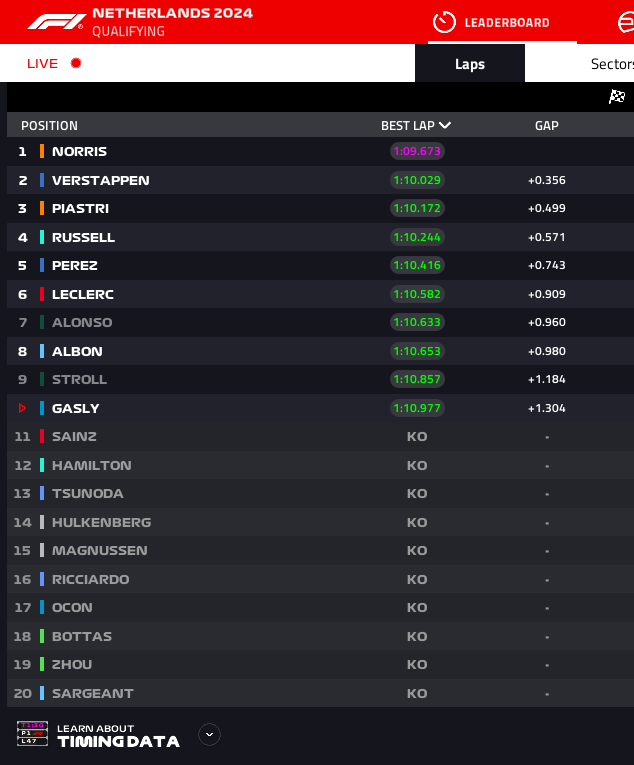
Task: Select the Verstappen row
Action: [200, 180]
